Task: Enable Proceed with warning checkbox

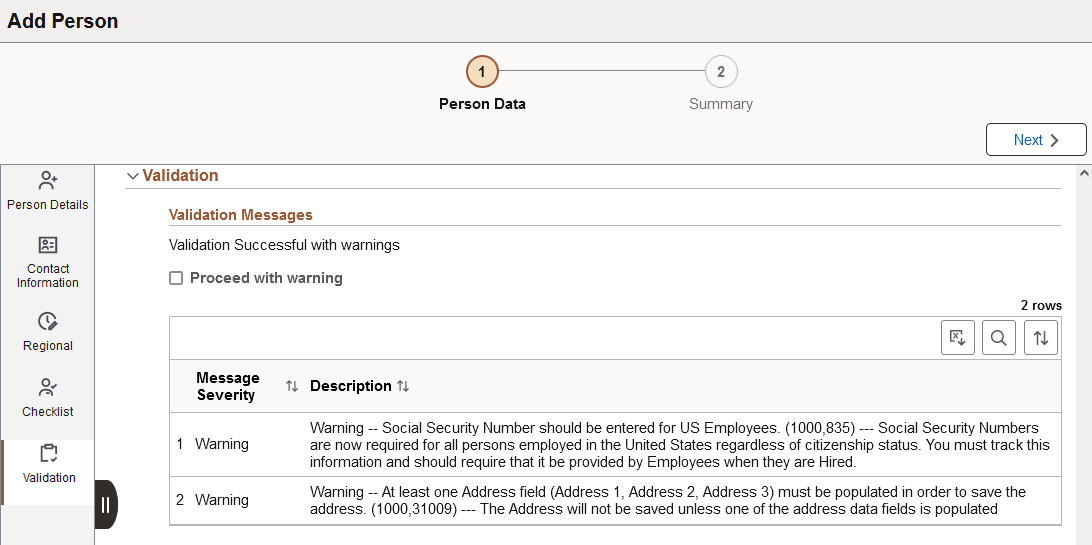Action: pos(176,278)
